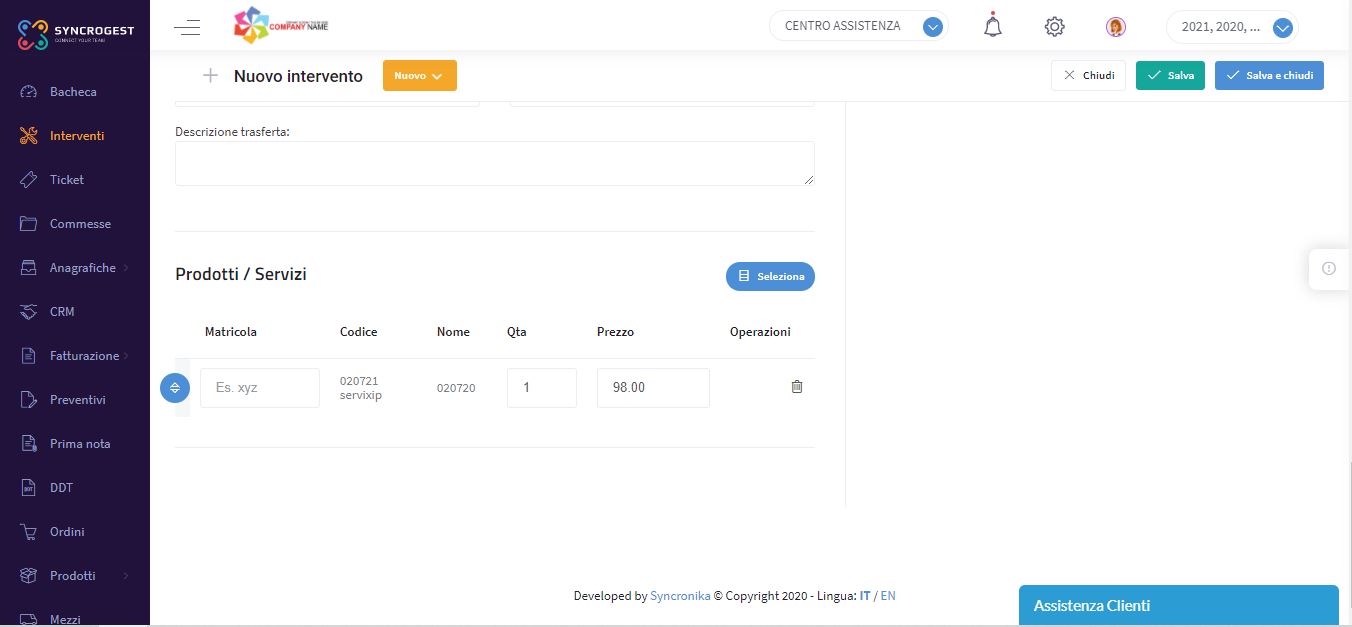Open the settings gear icon
Screen dimensions: 1352x627
(1054, 27)
